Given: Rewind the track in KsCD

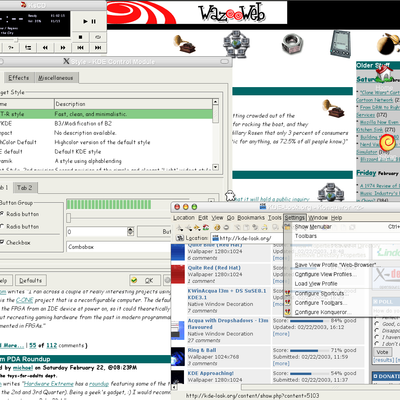Looking at the screenshot, I should (x=45, y=48).
